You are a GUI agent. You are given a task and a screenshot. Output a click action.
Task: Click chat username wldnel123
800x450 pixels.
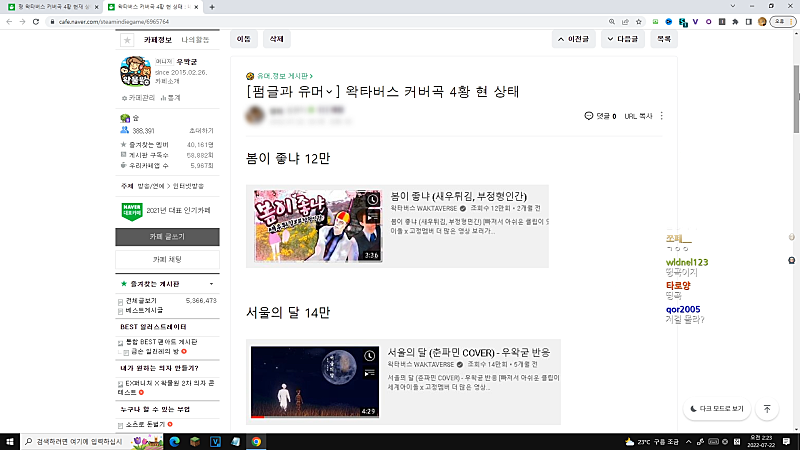(687, 262)
